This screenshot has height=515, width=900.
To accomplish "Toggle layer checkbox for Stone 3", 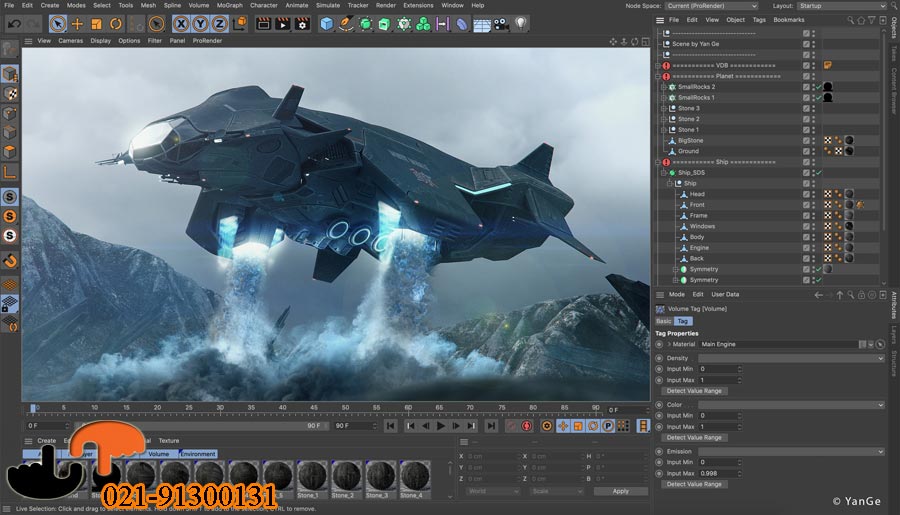I will (806, 108).
